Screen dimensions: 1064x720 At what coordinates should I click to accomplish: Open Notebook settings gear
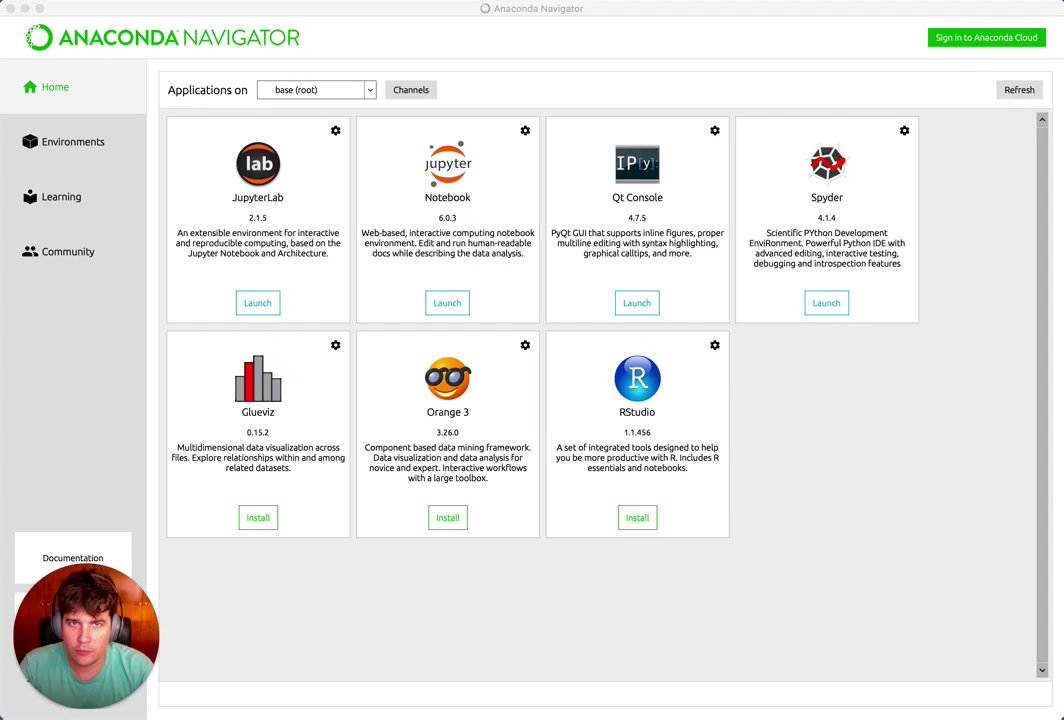pos(525,130)
